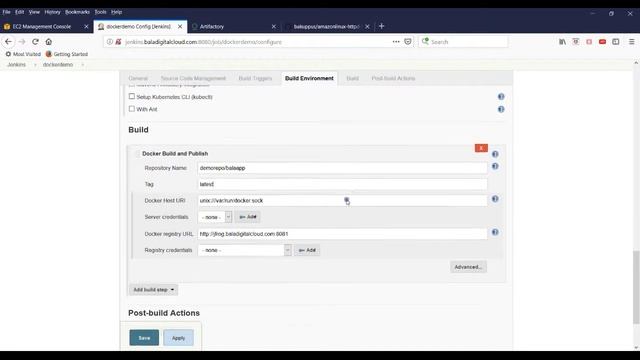Open the File menu
Image resolution: width=640 pixels, height=360 pixels.
pos(7,12)
